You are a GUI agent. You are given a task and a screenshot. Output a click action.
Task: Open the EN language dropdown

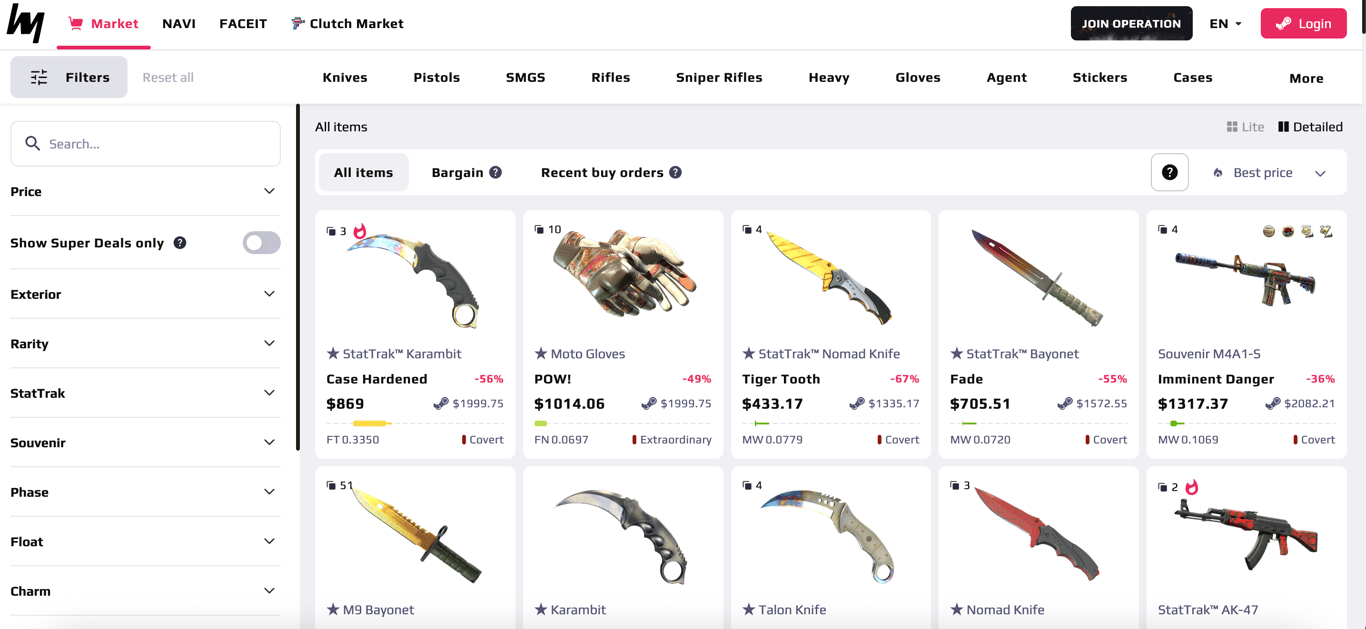(1226, 24)
